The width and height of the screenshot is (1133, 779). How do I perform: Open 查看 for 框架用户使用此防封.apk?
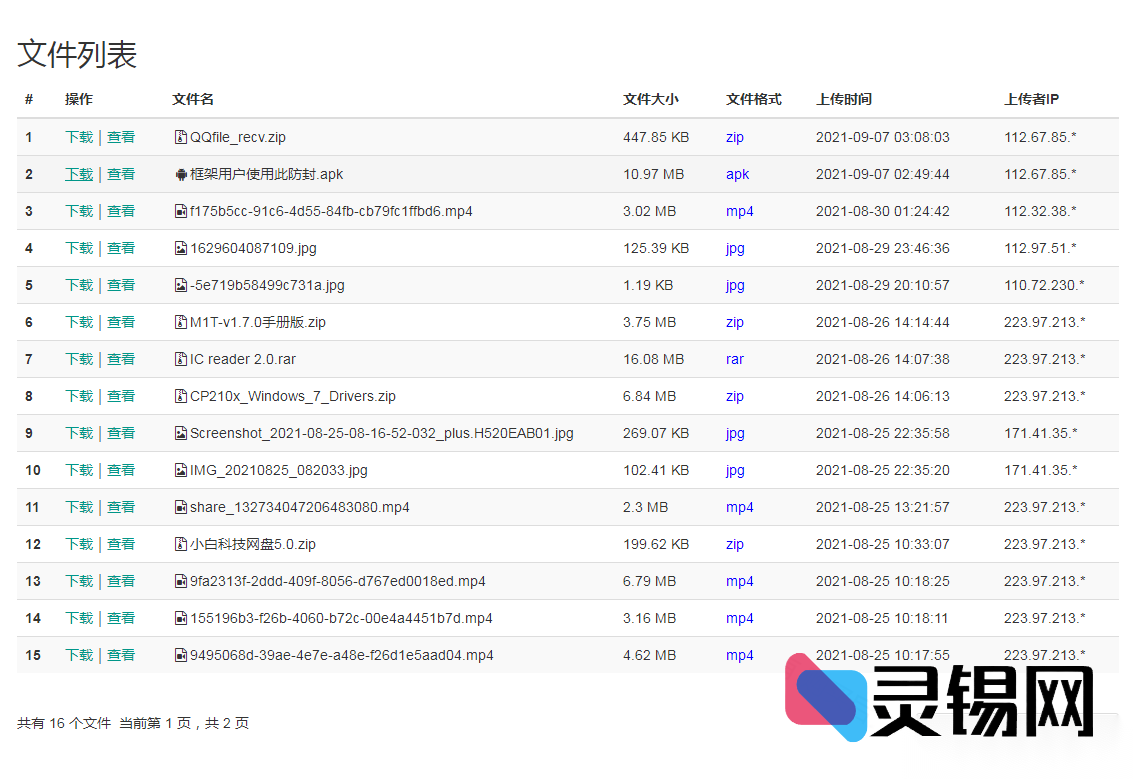click(x=120, y=173)
